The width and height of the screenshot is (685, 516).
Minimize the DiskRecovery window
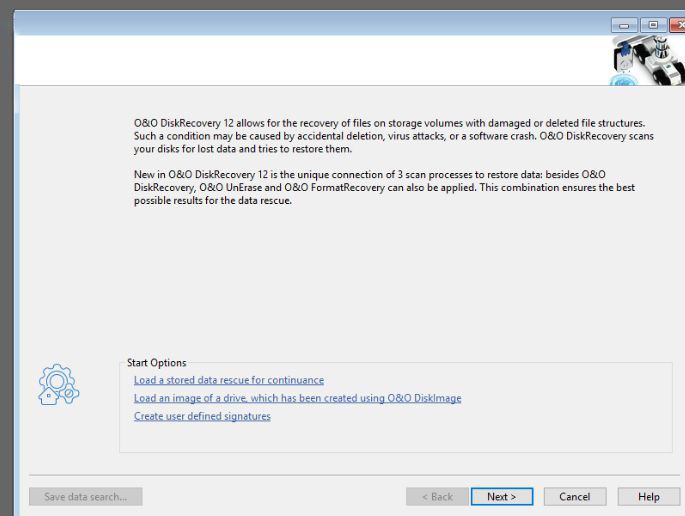coord(624,25)
